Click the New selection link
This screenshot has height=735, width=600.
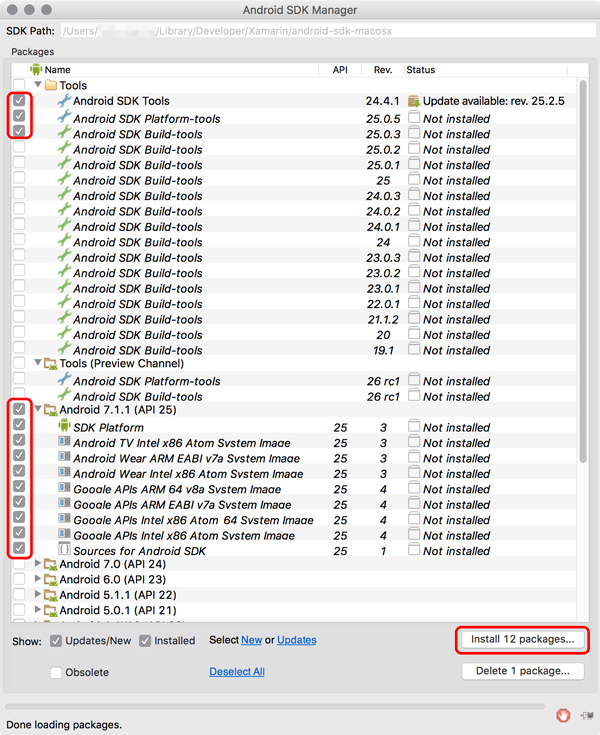251,640
